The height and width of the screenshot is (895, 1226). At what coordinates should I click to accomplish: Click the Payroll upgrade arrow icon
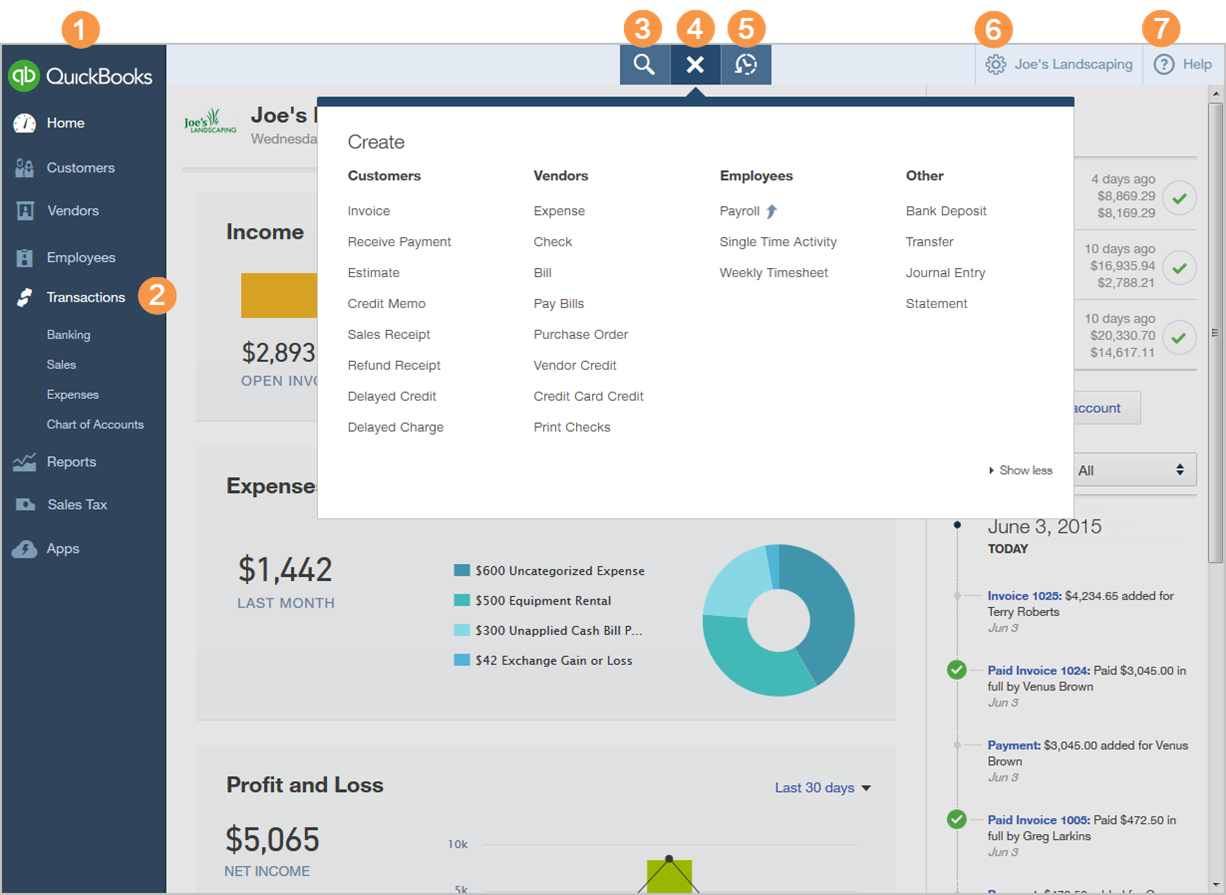771,211
